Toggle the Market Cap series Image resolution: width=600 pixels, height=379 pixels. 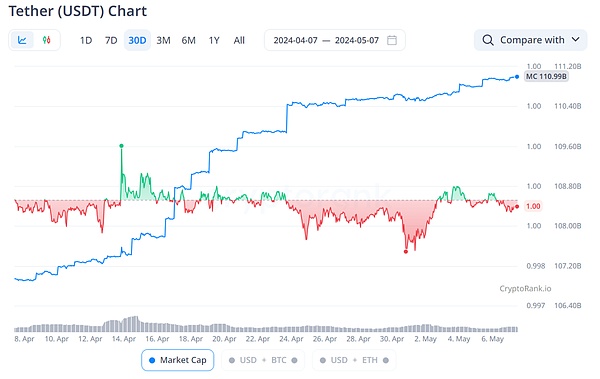[x=178, y=360]
